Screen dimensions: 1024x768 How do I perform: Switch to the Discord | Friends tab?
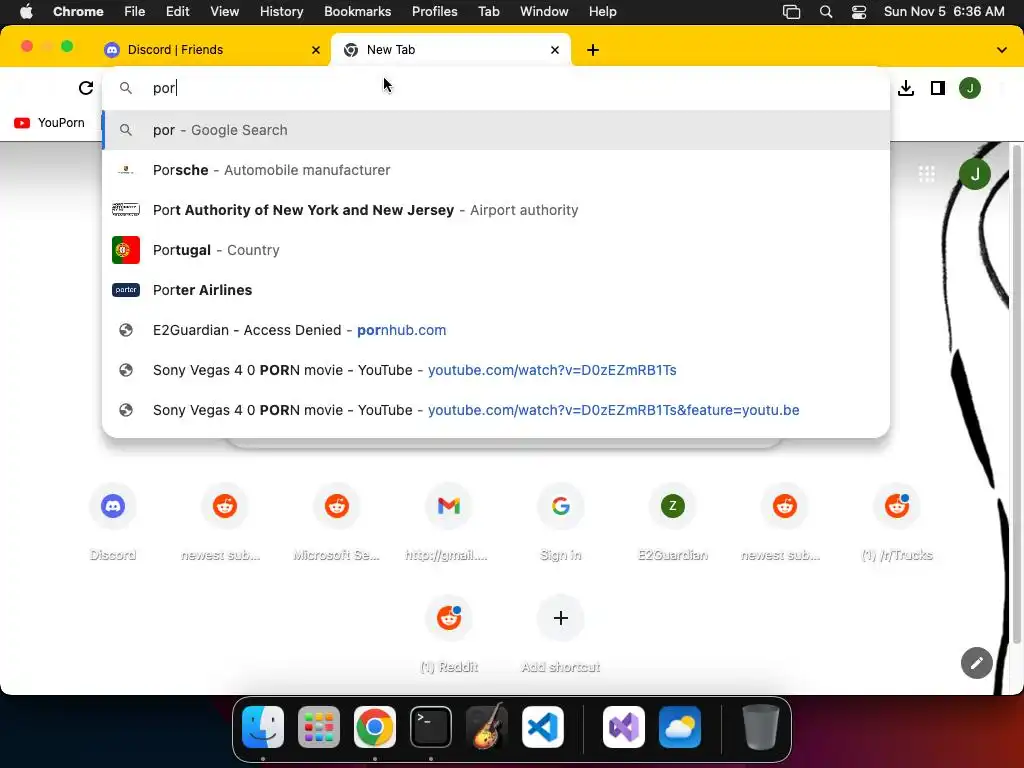tap(212, 50)
